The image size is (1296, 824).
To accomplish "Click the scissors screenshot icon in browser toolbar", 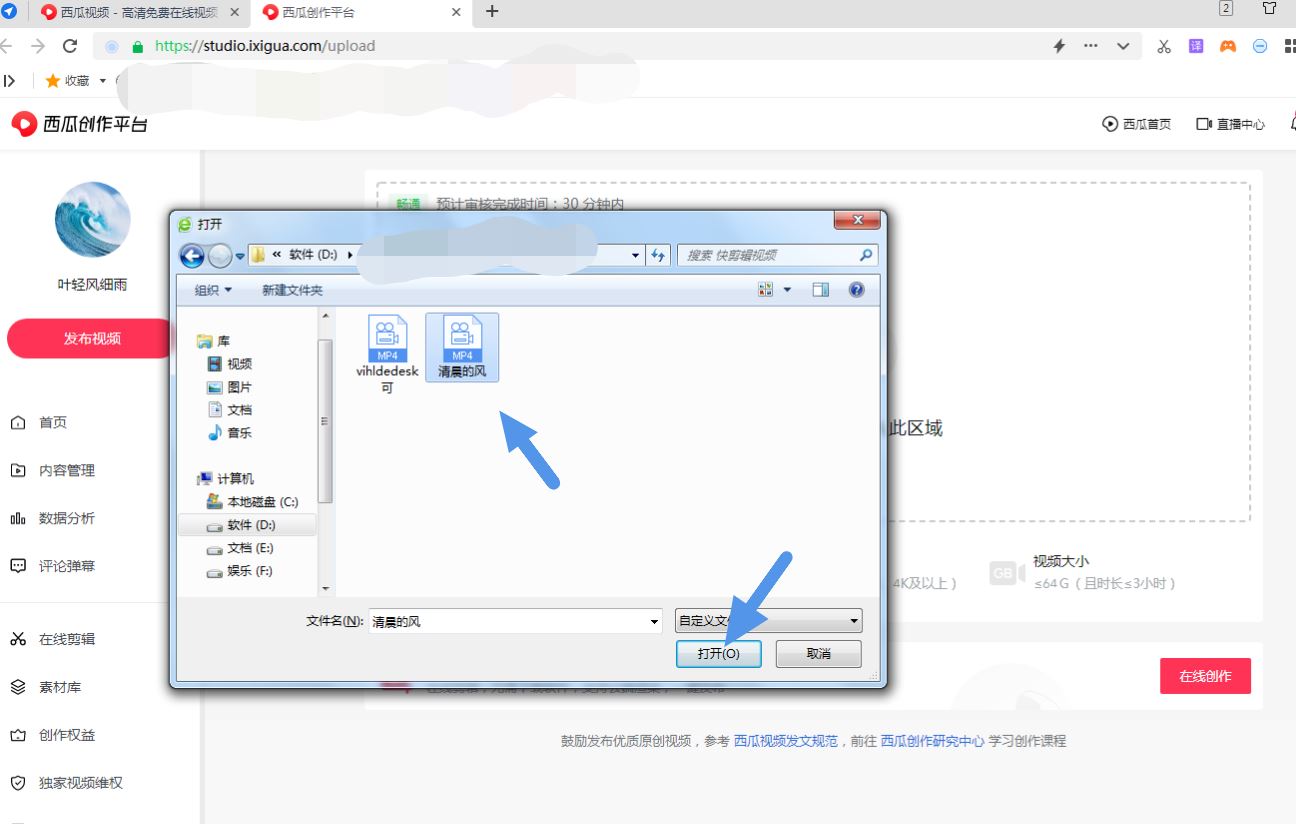I will [x=1164, y=46].
